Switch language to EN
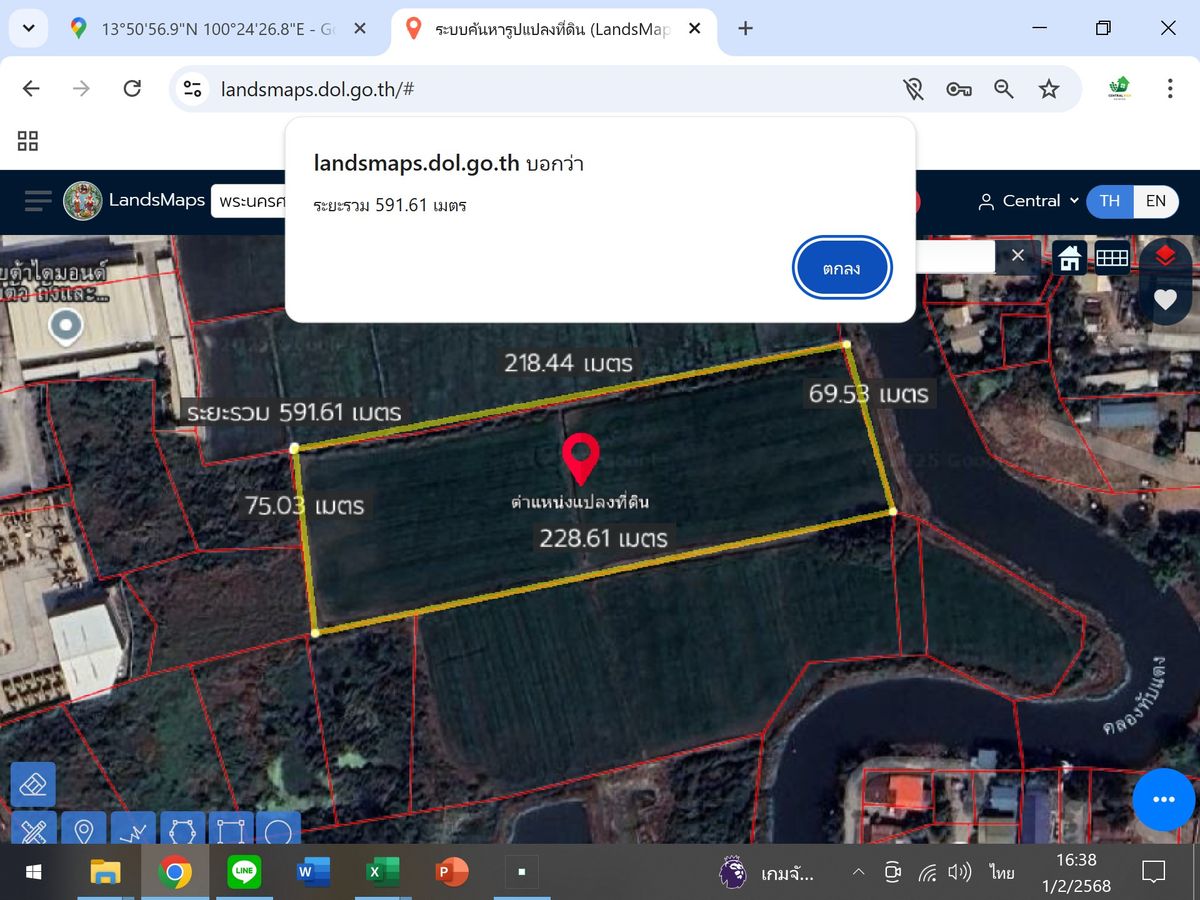The height and width of the screenshot is (900, 1200). click(1155, 201)
